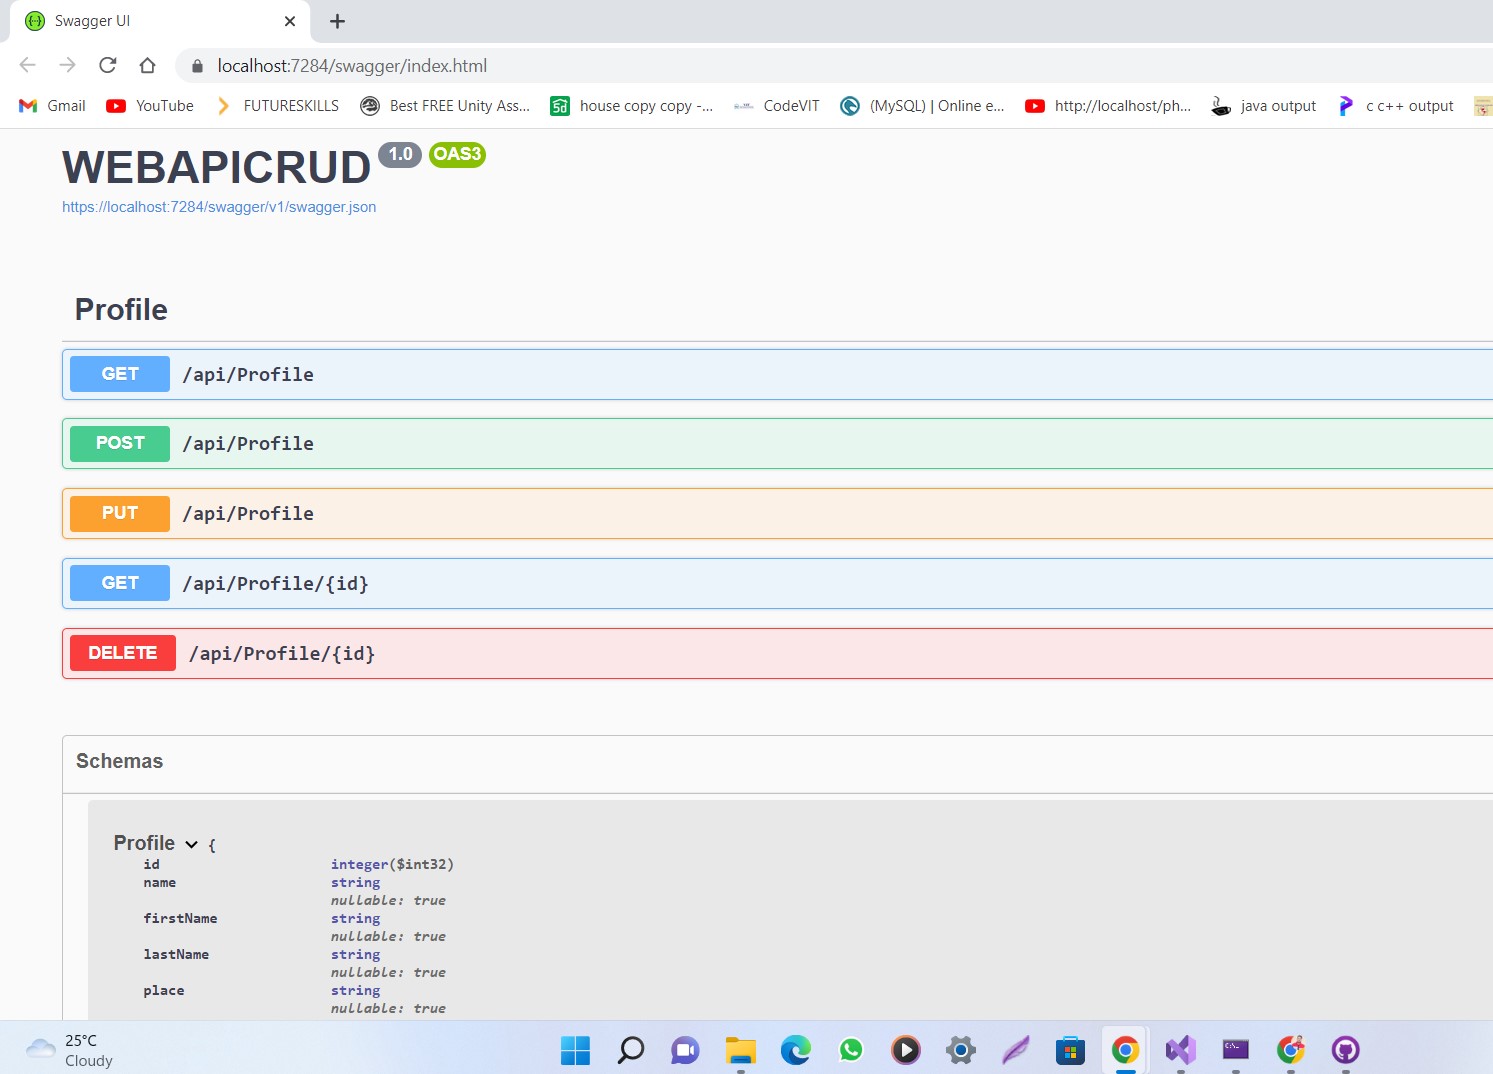Image resolution: width=1493 pixels, height=1074 pixels.
Task: Expand the POST /api/Profile operation
Action: click(777, 443)
